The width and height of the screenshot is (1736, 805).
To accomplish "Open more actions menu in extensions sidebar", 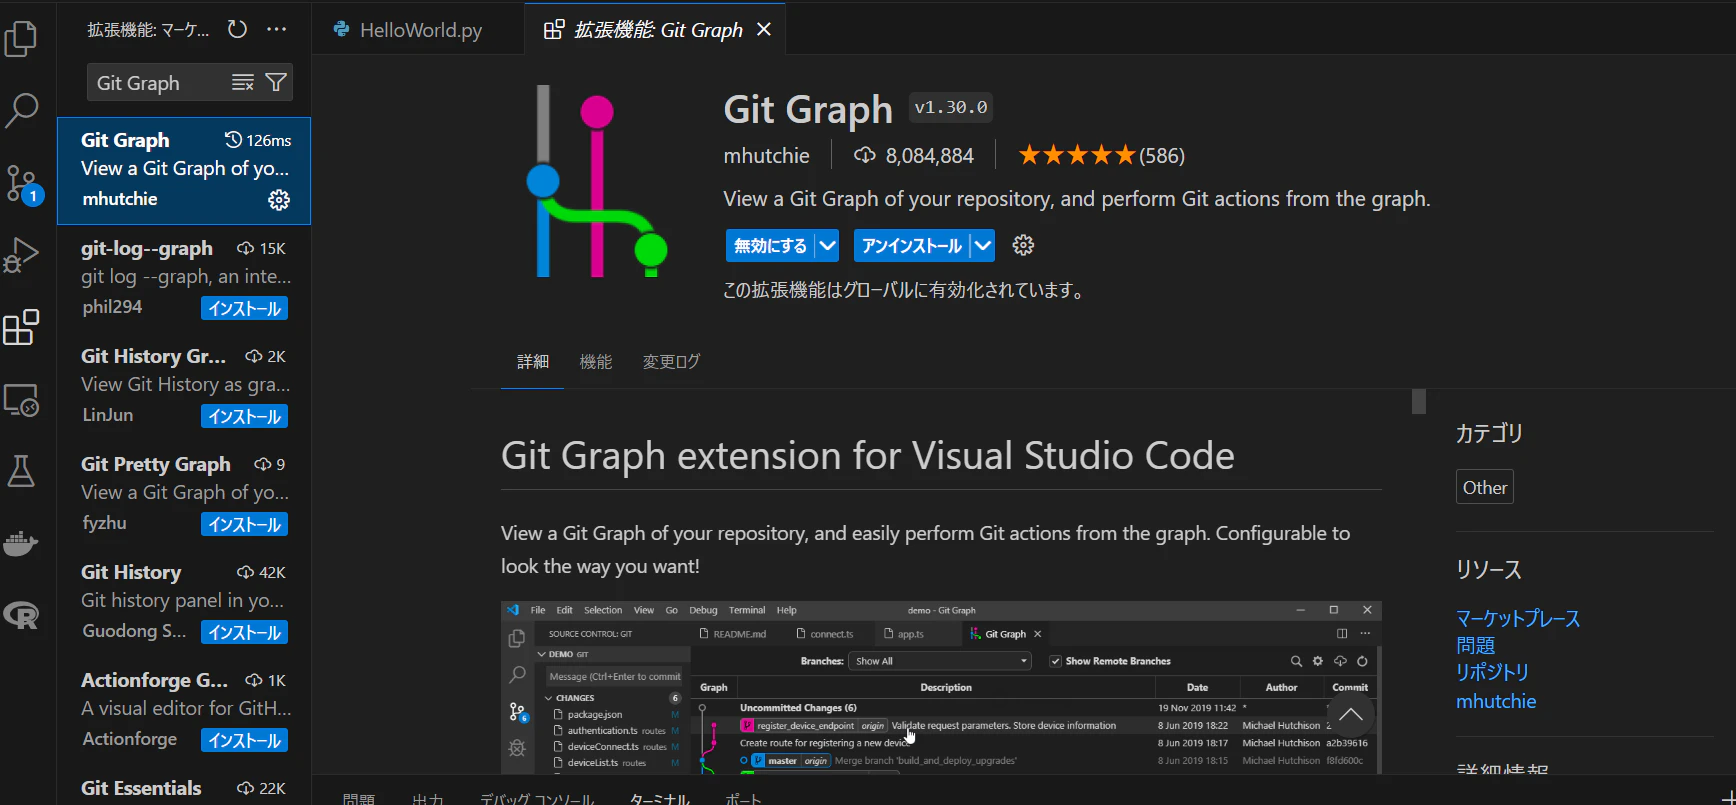I will (x=277, y=29).
